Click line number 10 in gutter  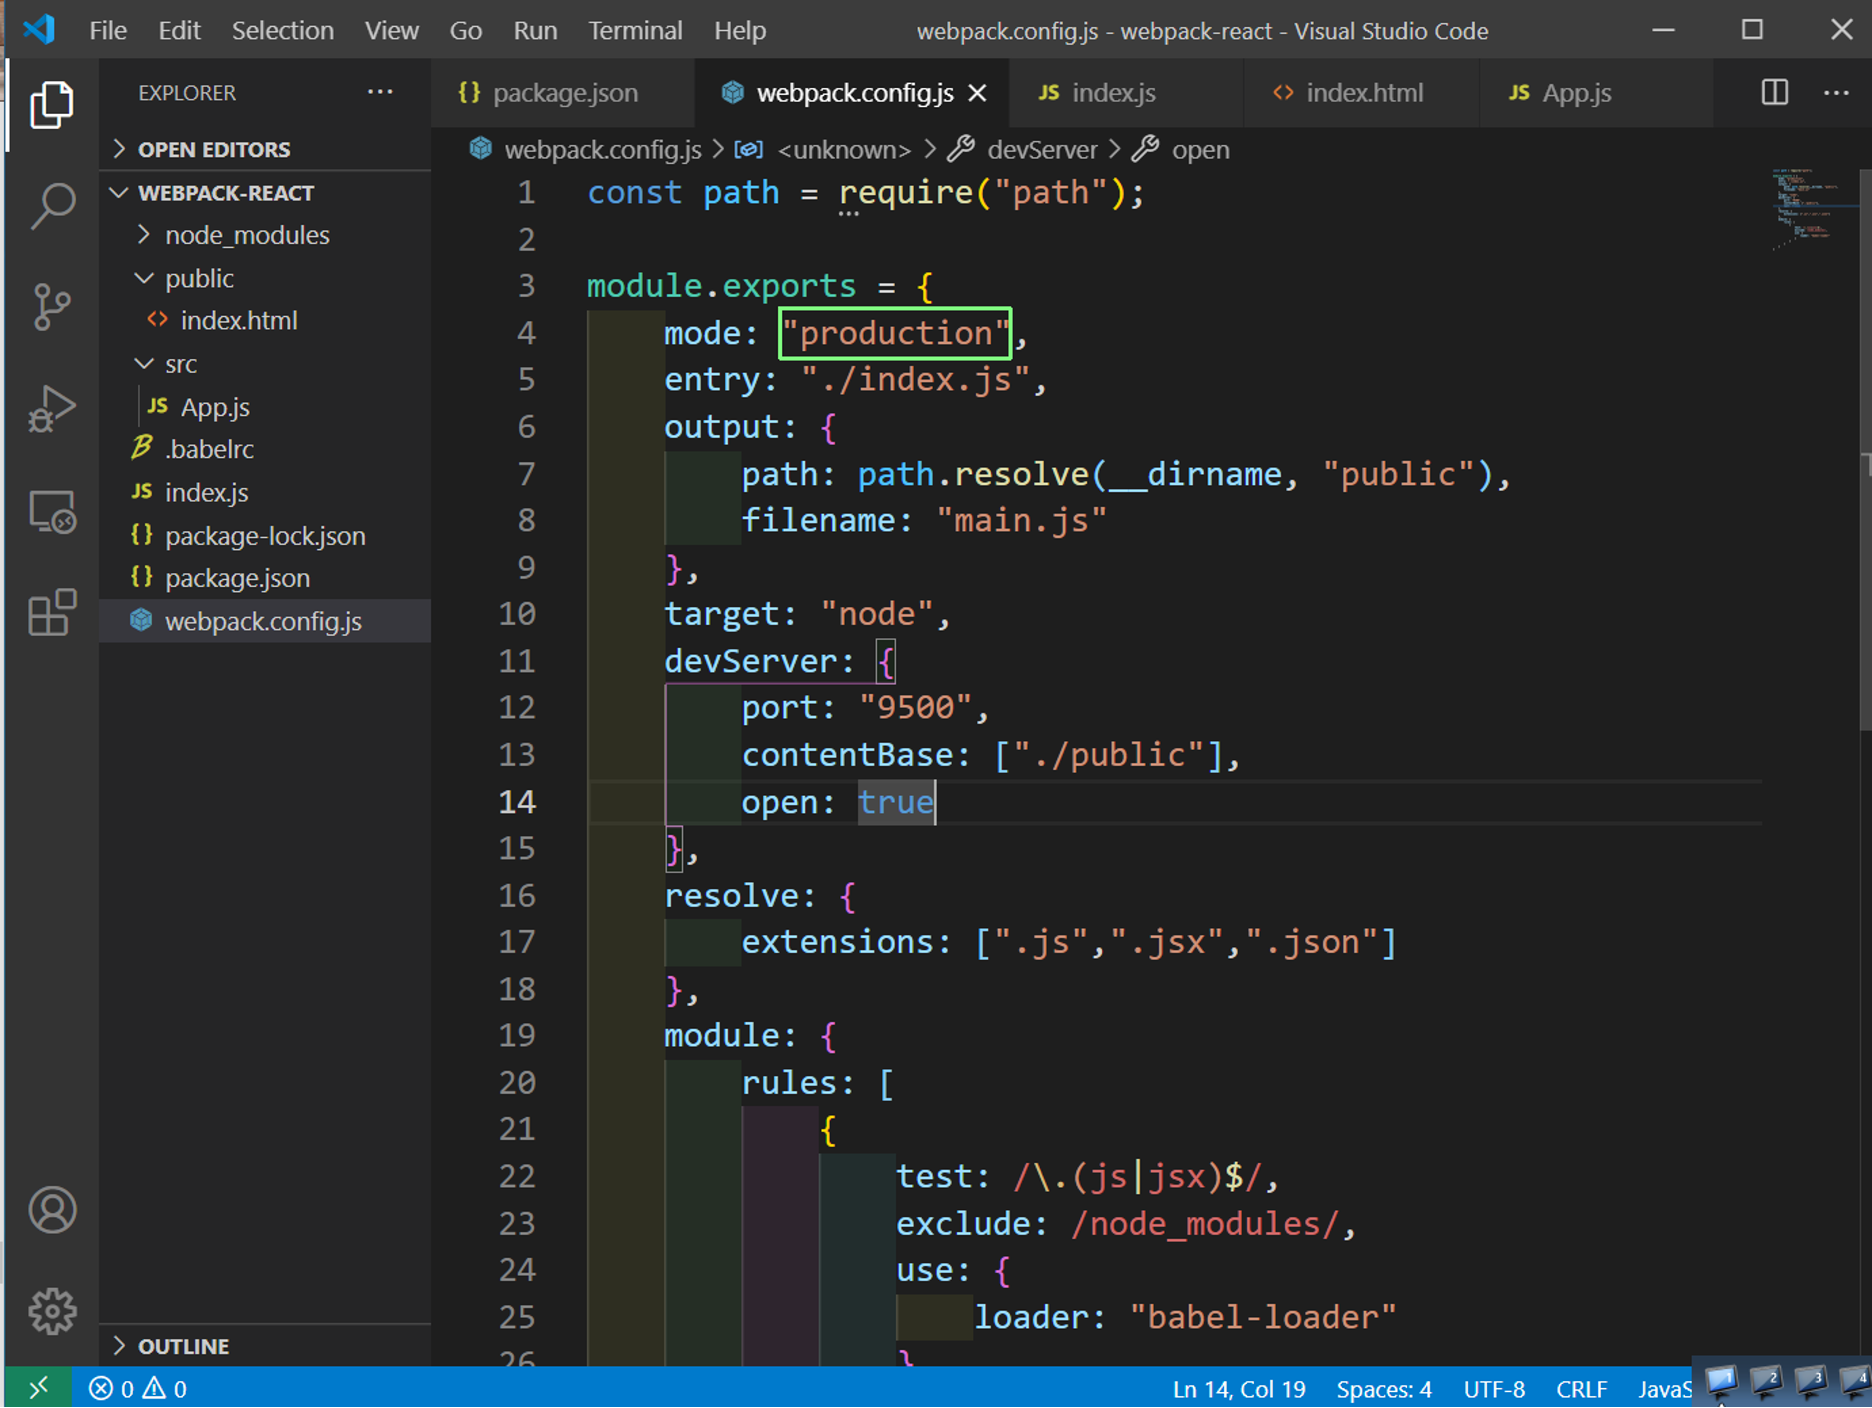coord(517,614)
